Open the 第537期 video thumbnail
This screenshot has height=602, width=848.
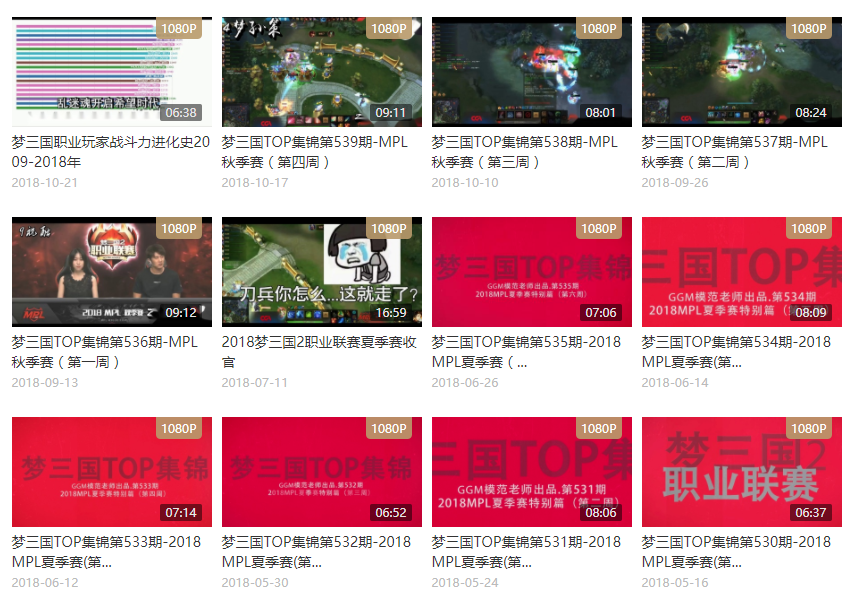(x=742, y=72)
